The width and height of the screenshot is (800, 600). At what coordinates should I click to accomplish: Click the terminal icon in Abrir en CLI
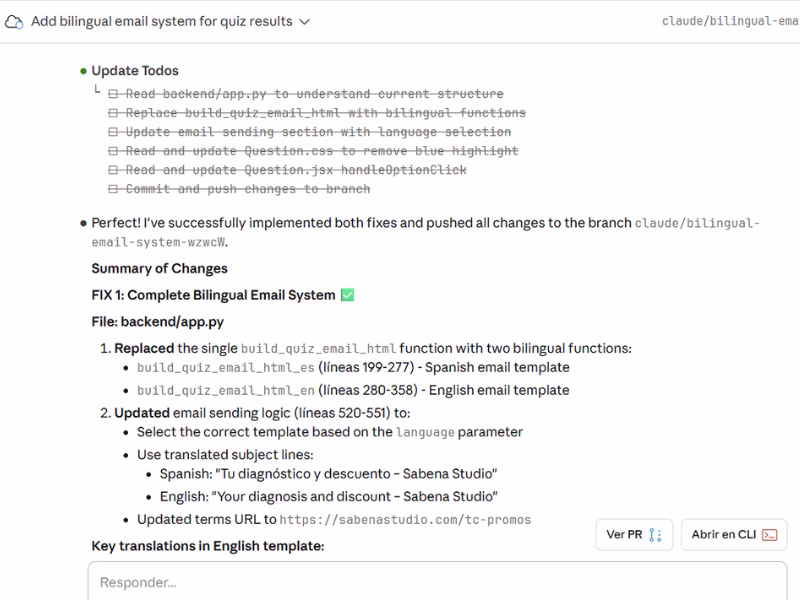coord(769,535)
